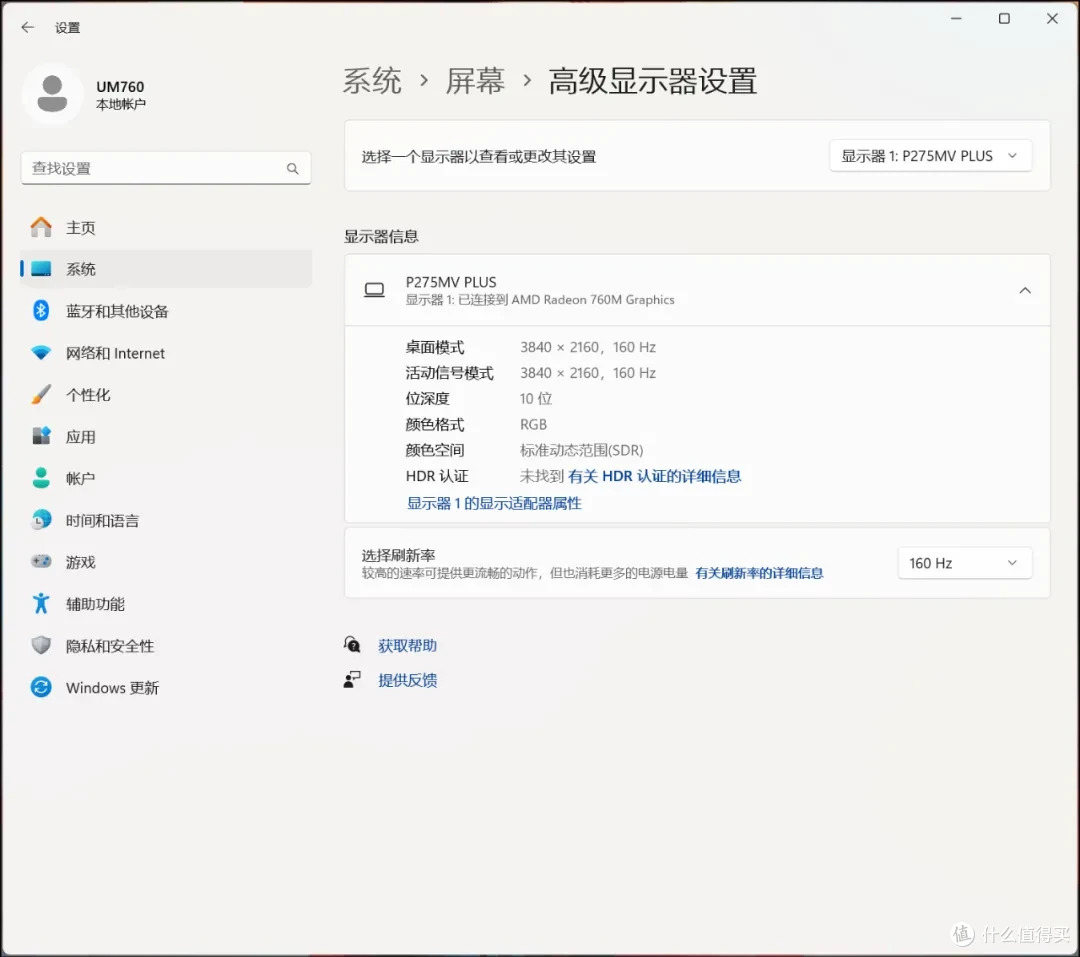Open 帐户 settings page
The height and width of the screenshot is (957, 1080).
166,478
